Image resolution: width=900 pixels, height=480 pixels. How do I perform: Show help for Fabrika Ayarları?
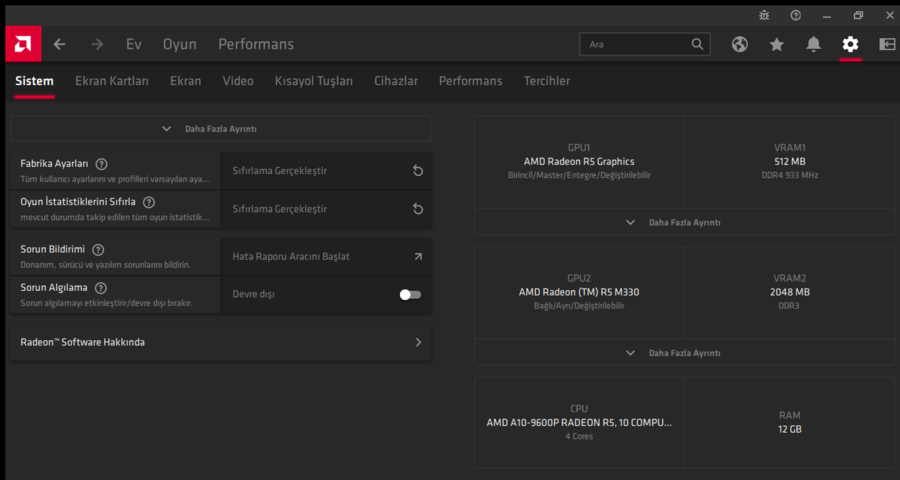pyautogui.click(x=102, y=164)
